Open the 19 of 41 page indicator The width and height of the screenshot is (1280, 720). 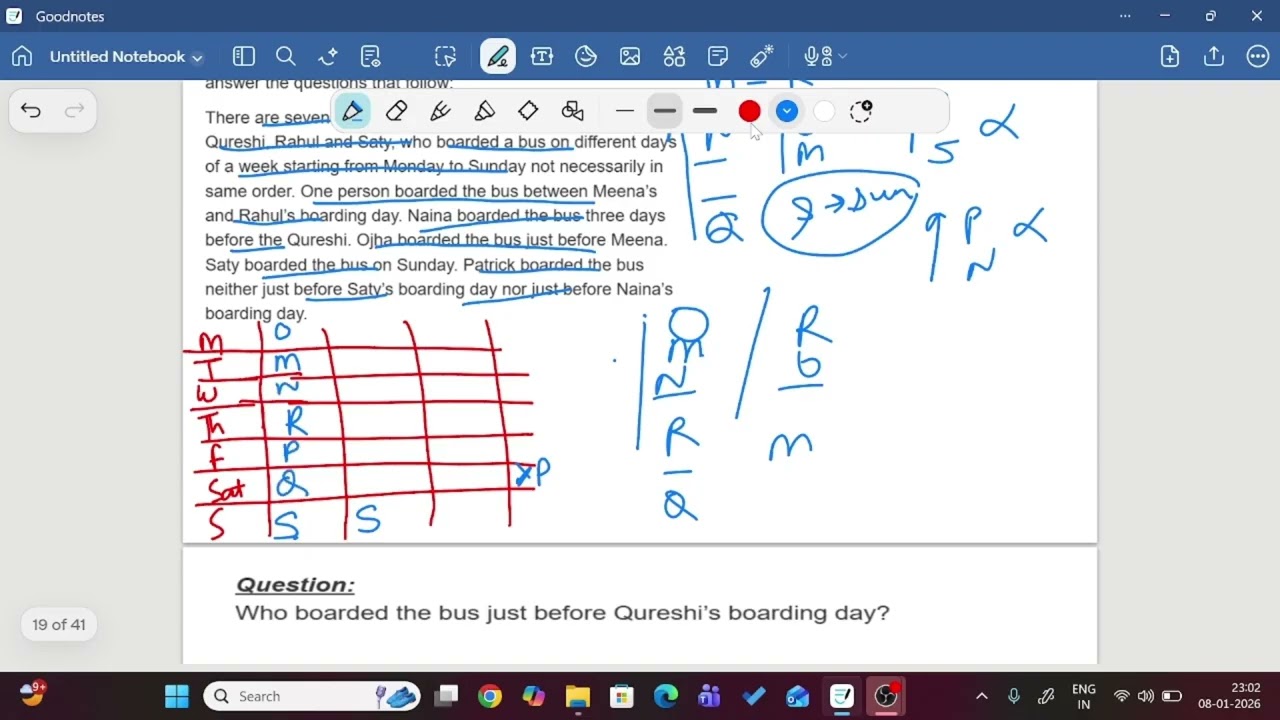click(x=59, y=625)
